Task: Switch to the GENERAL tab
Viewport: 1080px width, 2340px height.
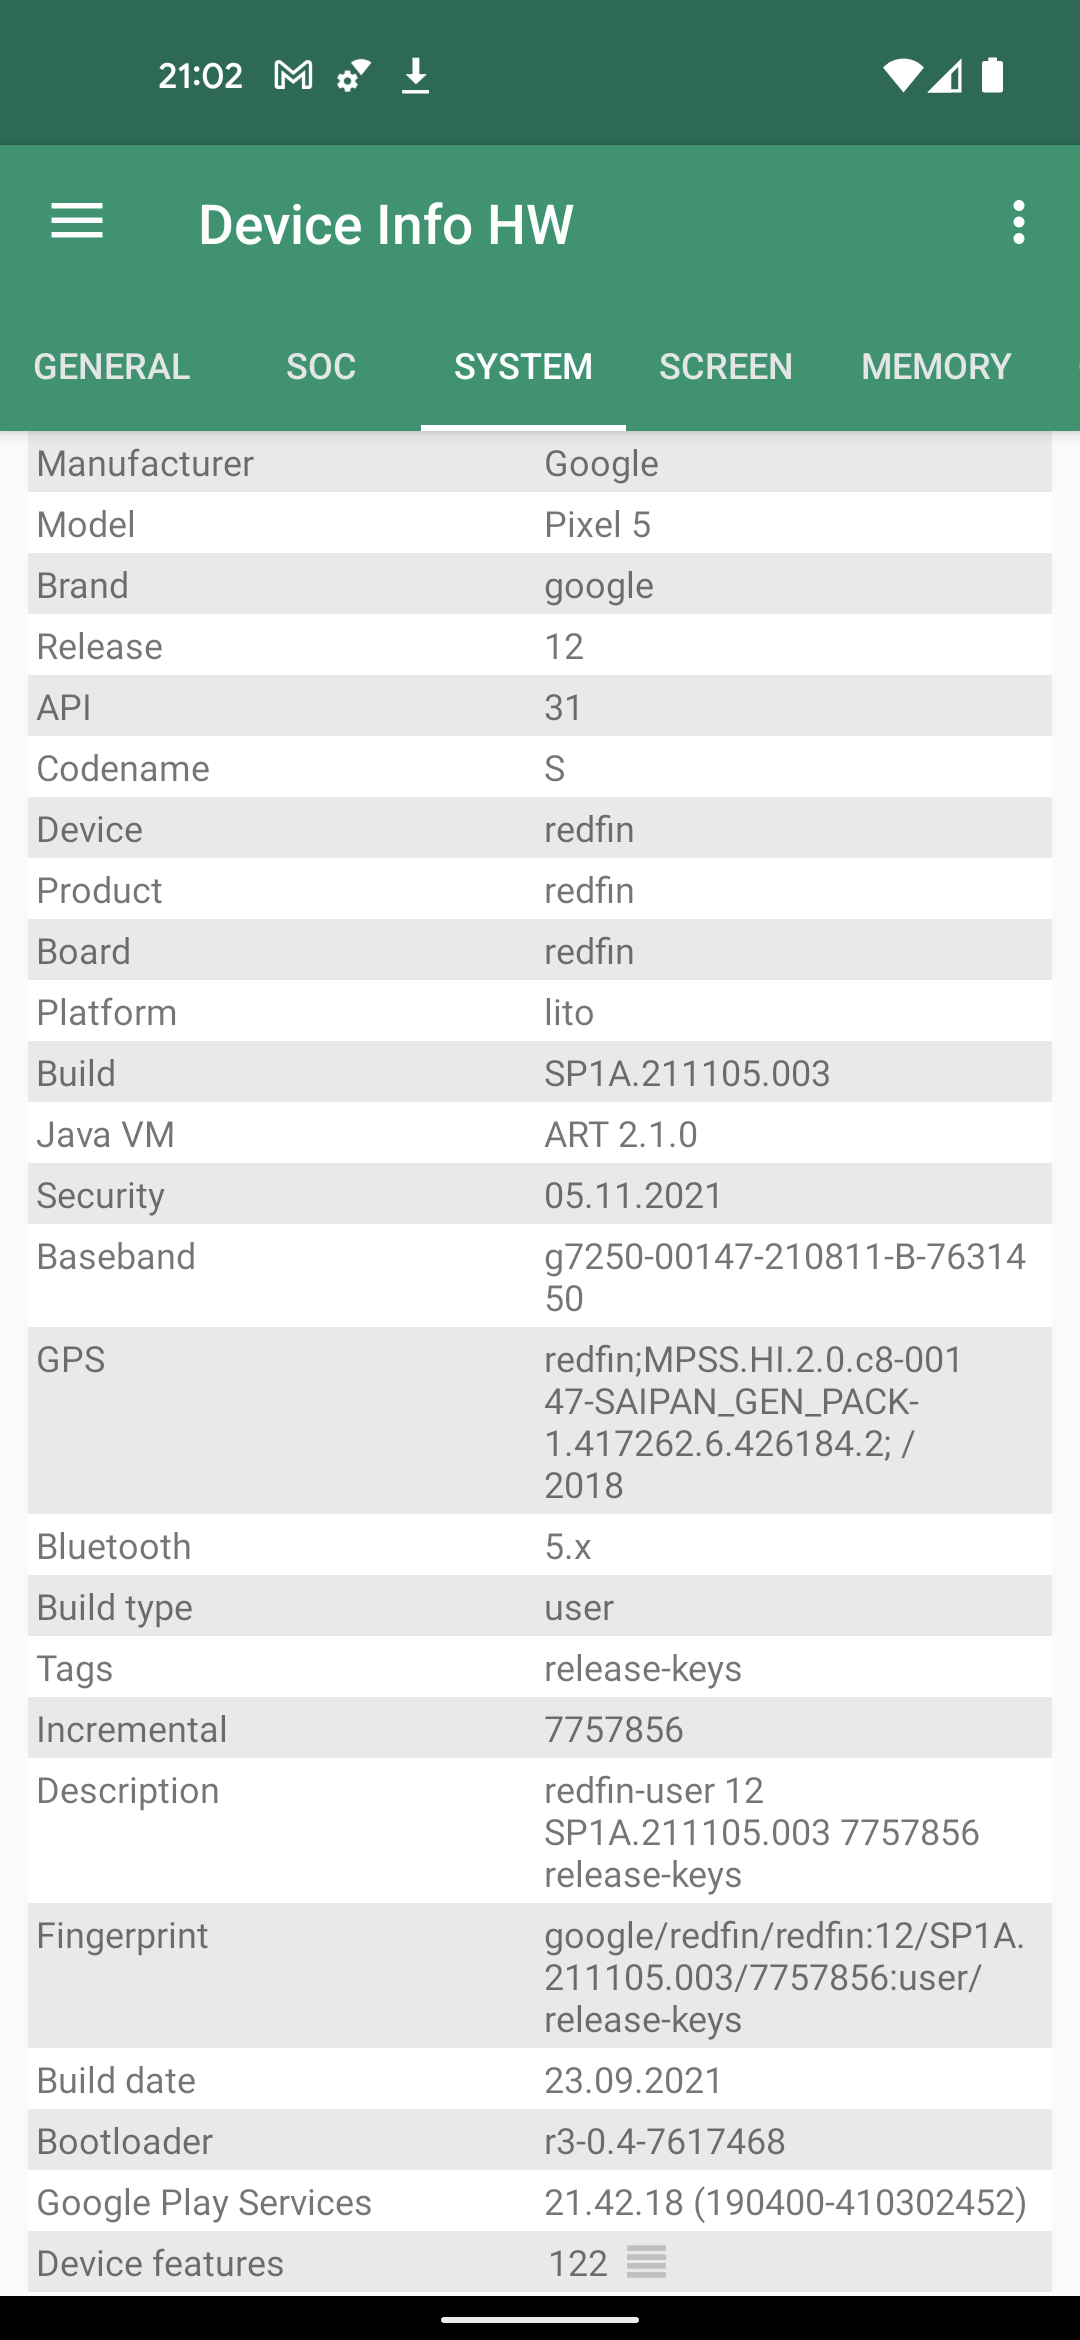Action: 112,367
